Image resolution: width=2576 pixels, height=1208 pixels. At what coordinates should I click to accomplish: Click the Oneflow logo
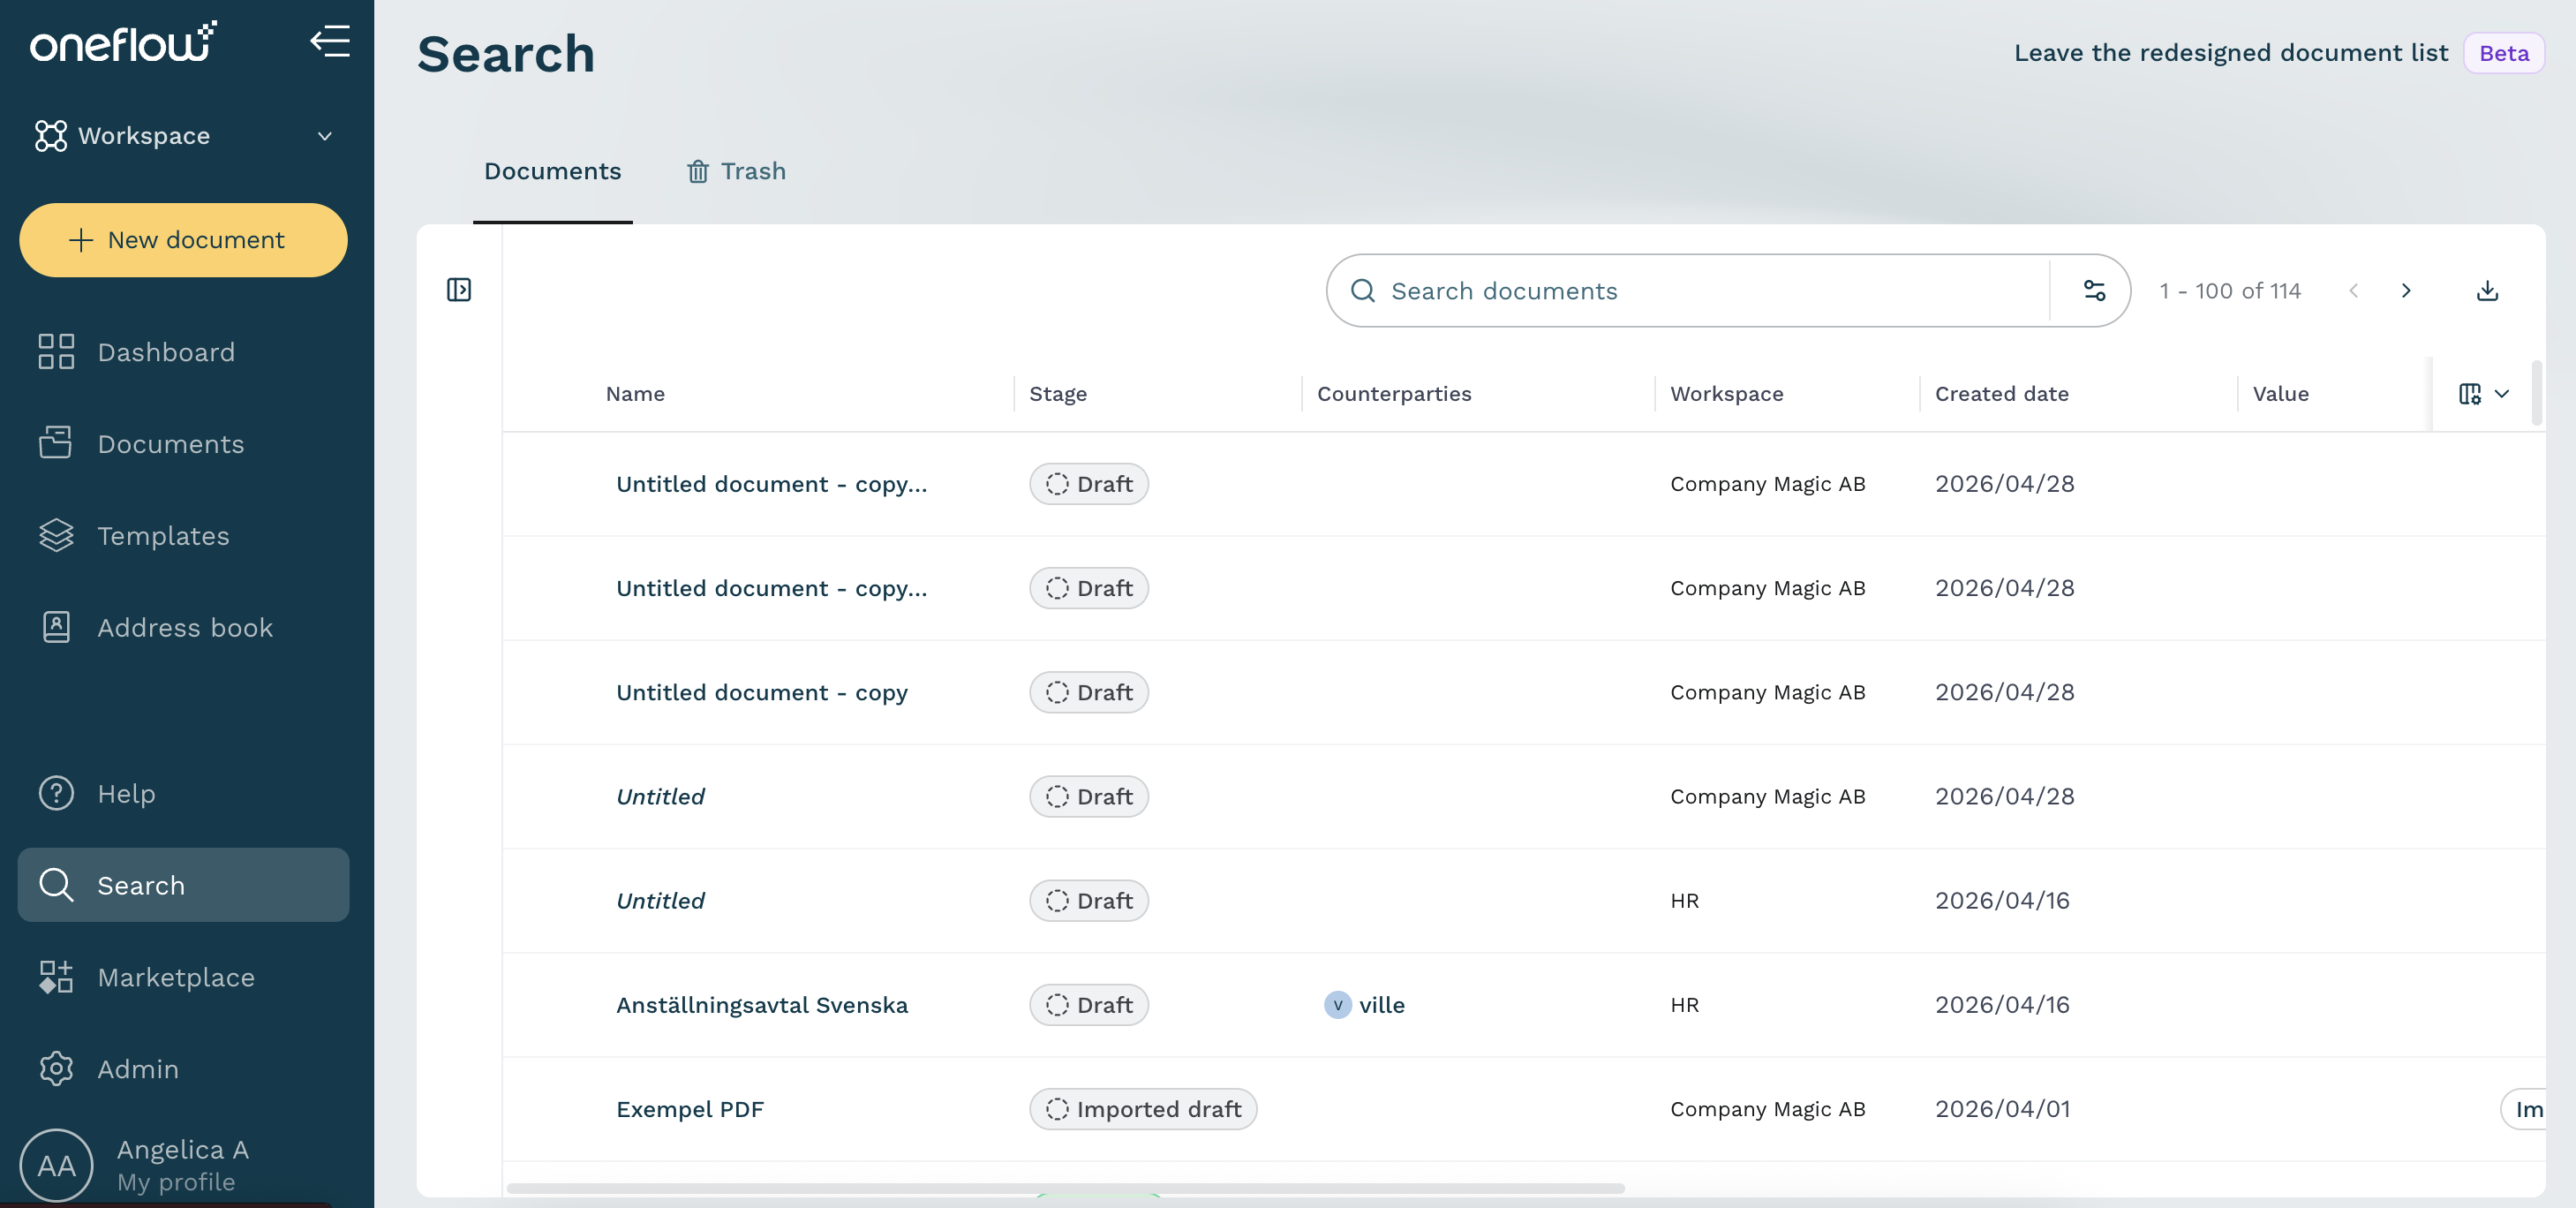pyautogui.click(x=123, y=42)
